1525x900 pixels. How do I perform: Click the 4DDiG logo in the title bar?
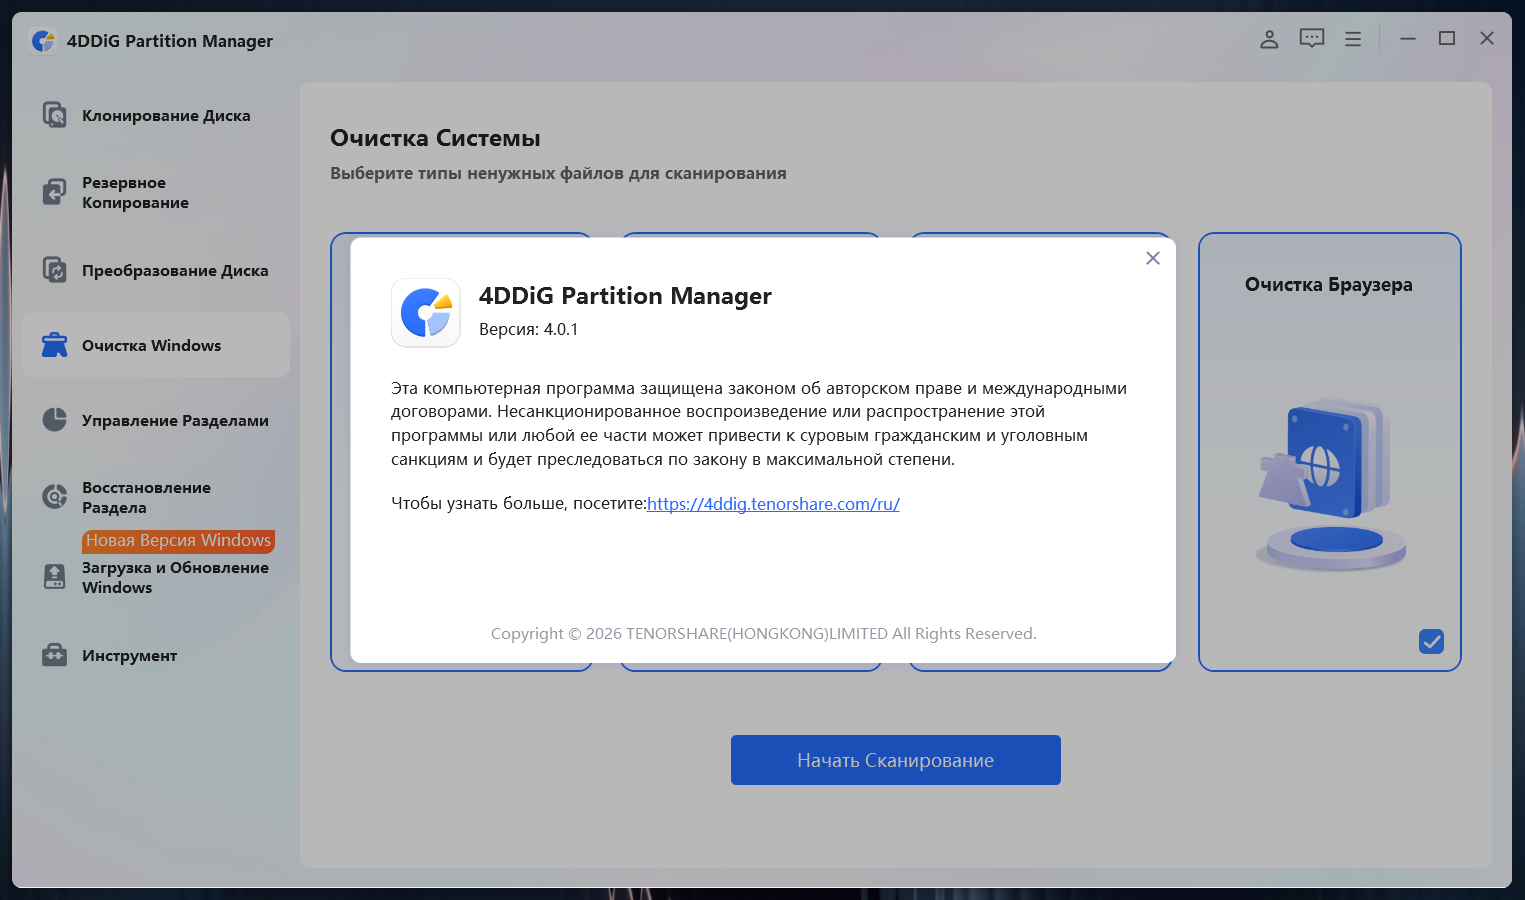click(43, 41)
